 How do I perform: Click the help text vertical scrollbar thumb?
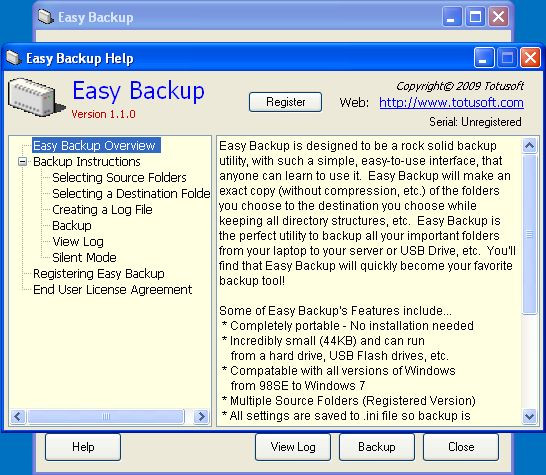pyautogui.click(x=529, y=234)
